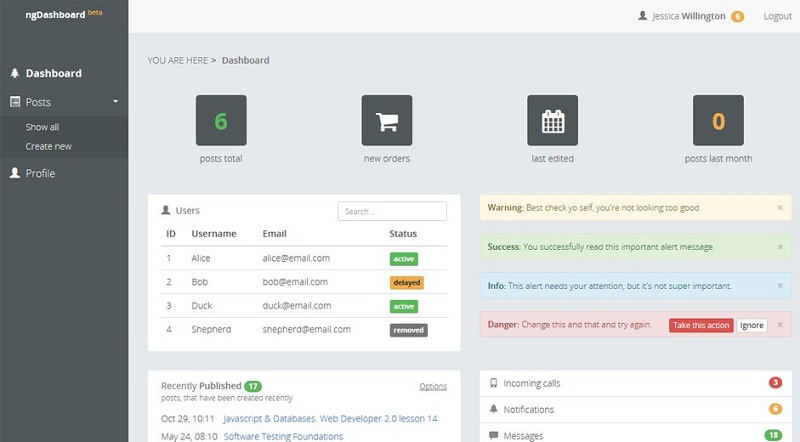Viewport: 800px width, 442px height.
Task: Click the alice@email.com cell
Action: click(296, 258)
